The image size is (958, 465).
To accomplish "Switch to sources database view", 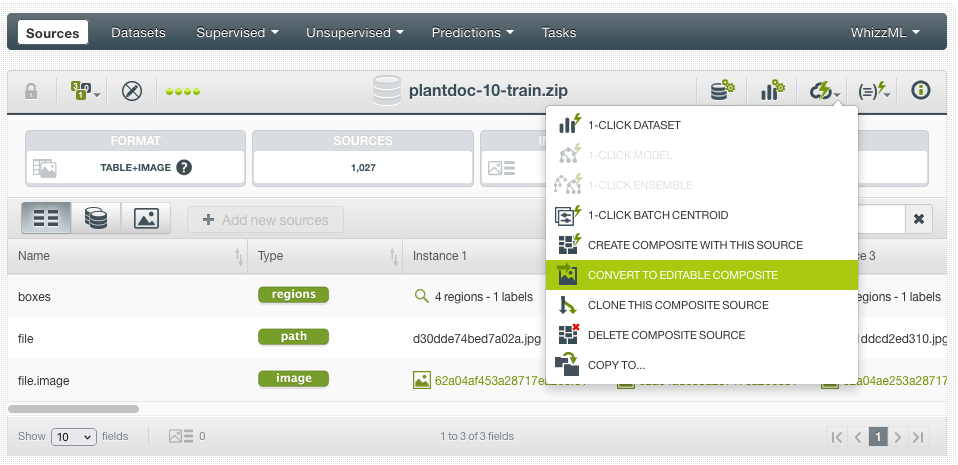I will click(96, 219).
